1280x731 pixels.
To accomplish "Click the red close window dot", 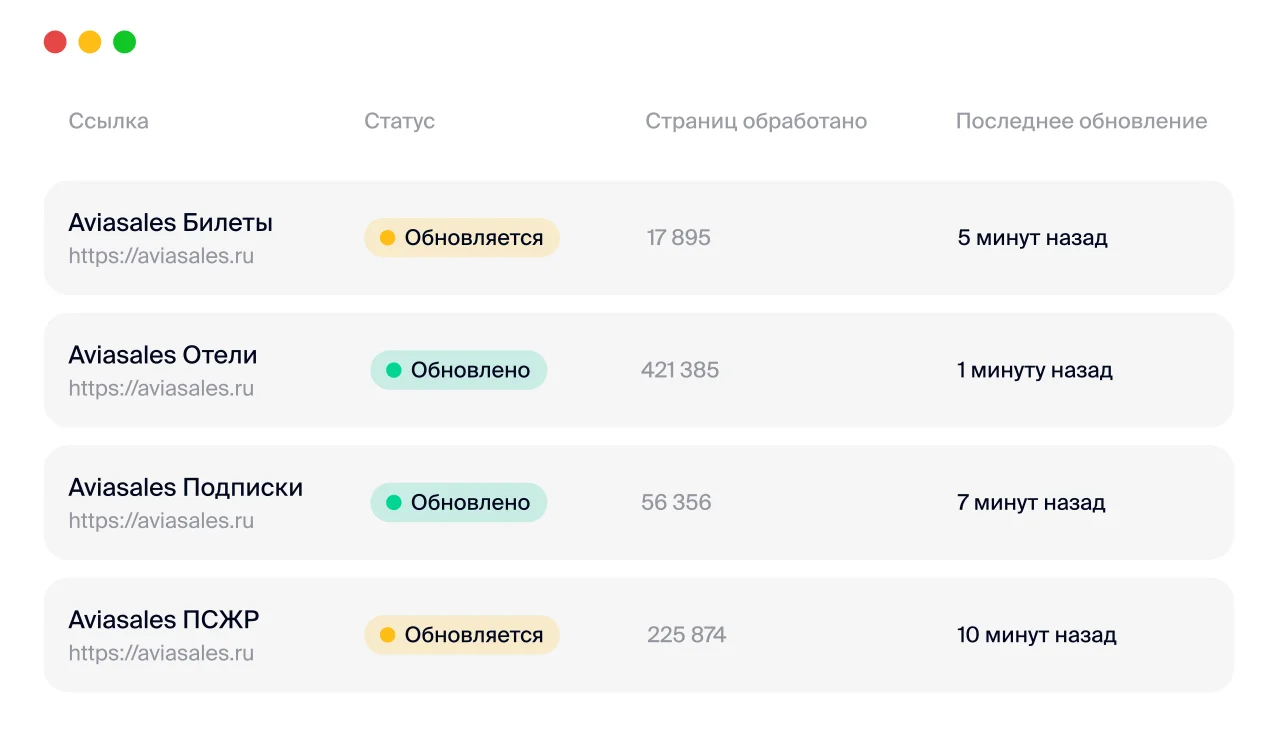I will 55,42.
